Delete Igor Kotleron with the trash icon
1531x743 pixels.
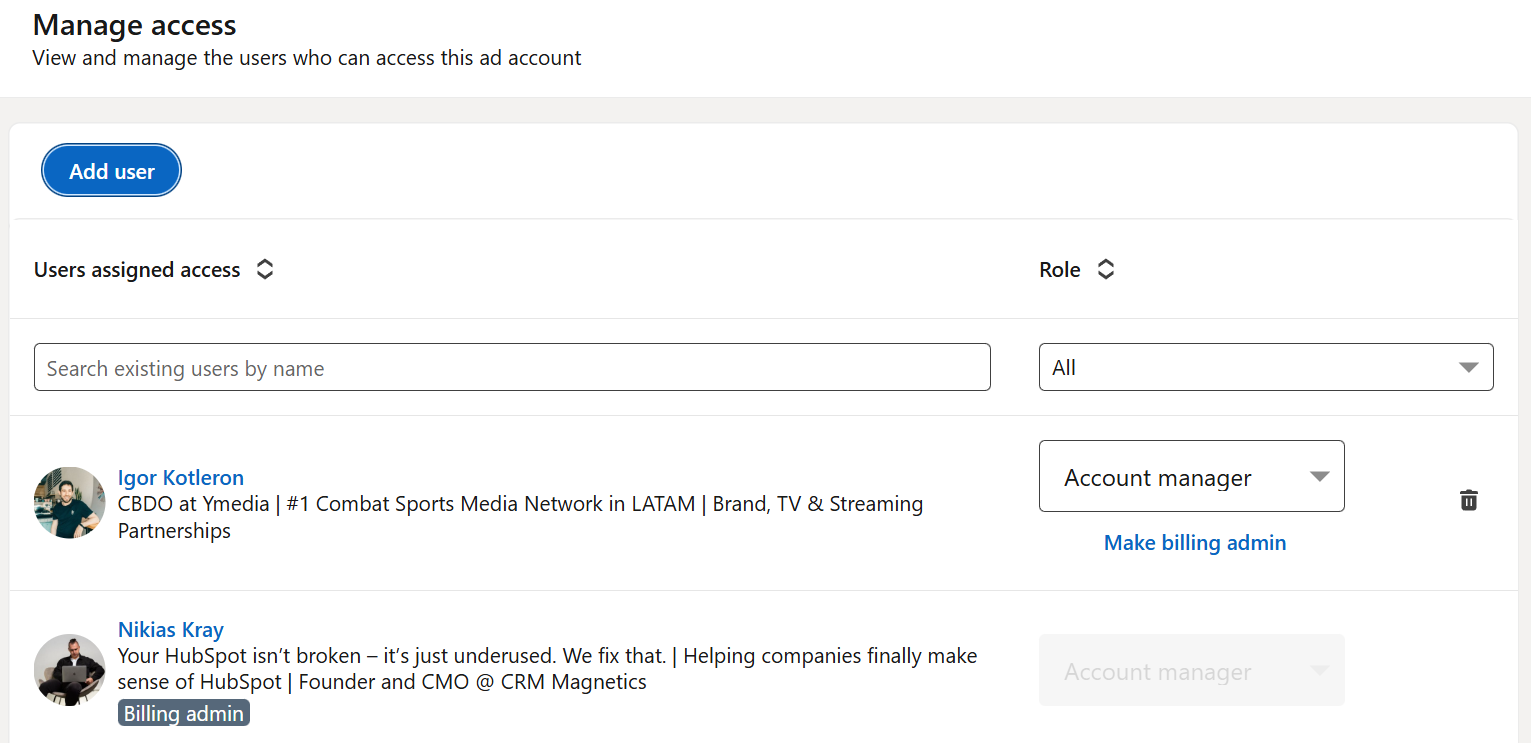click(x=1468, y=500)
